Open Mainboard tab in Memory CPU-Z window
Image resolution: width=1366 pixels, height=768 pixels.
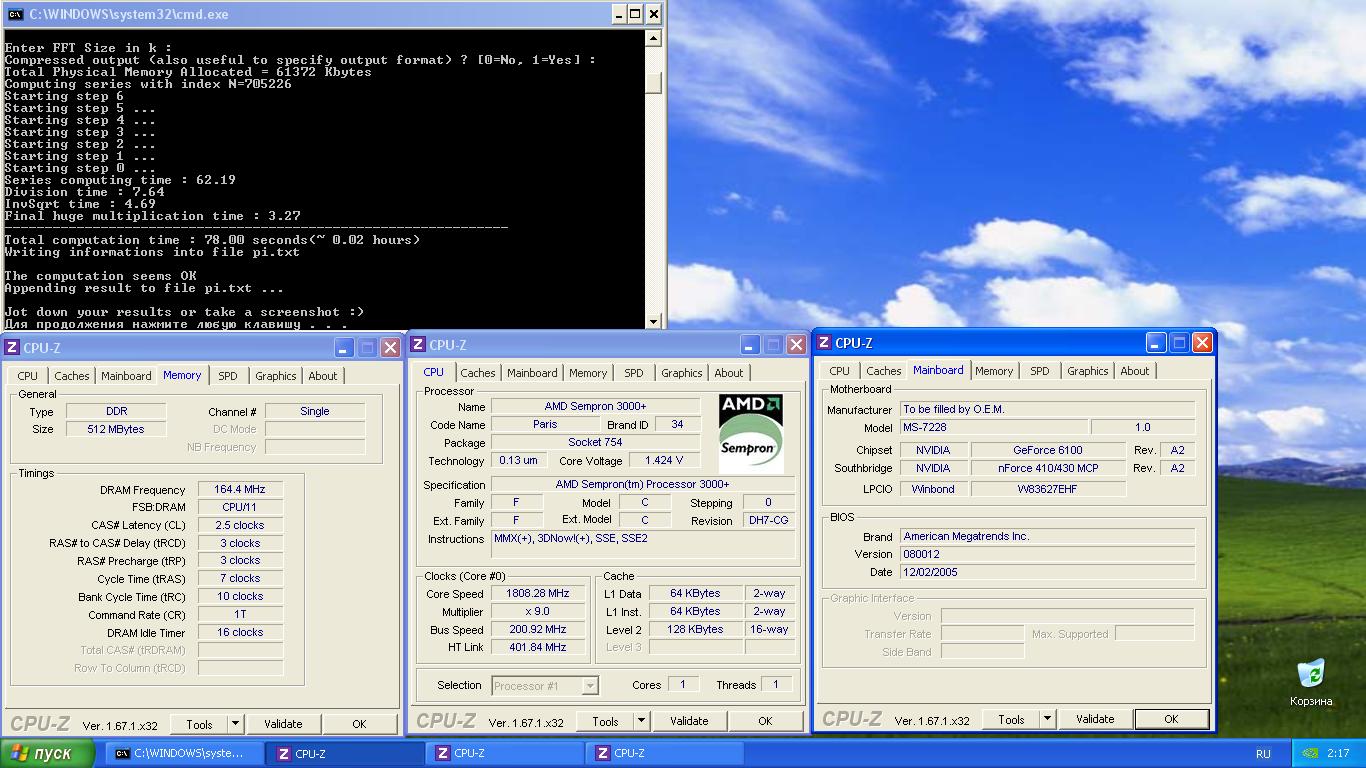pyautogui.click(x=126, y=376)
